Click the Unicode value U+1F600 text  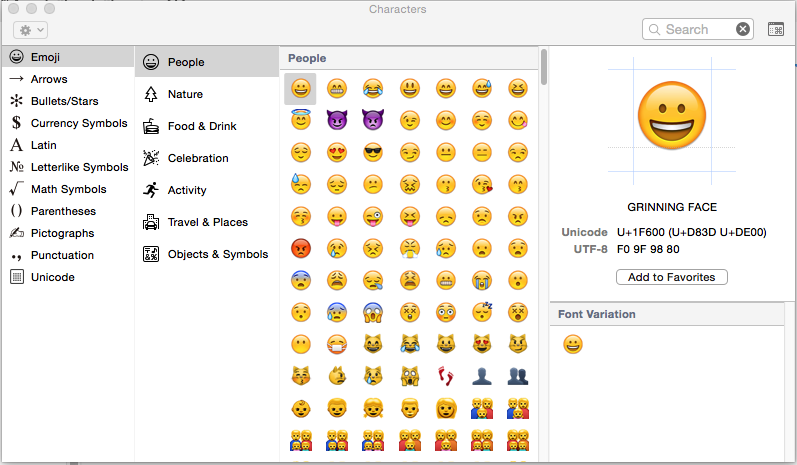click(691, 232)
